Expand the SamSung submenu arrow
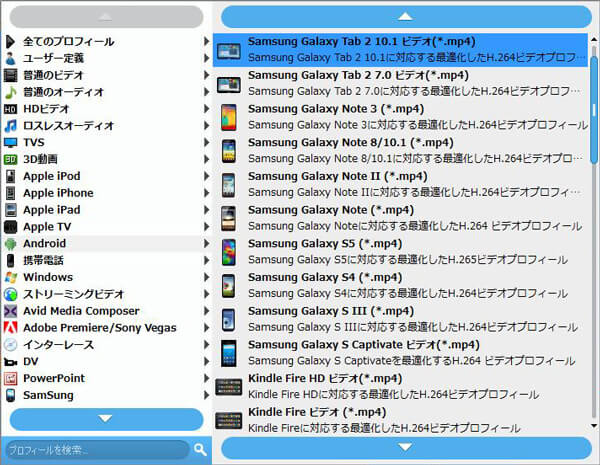The width and height of the screenshot is (600, 465). tap(206, 395)
